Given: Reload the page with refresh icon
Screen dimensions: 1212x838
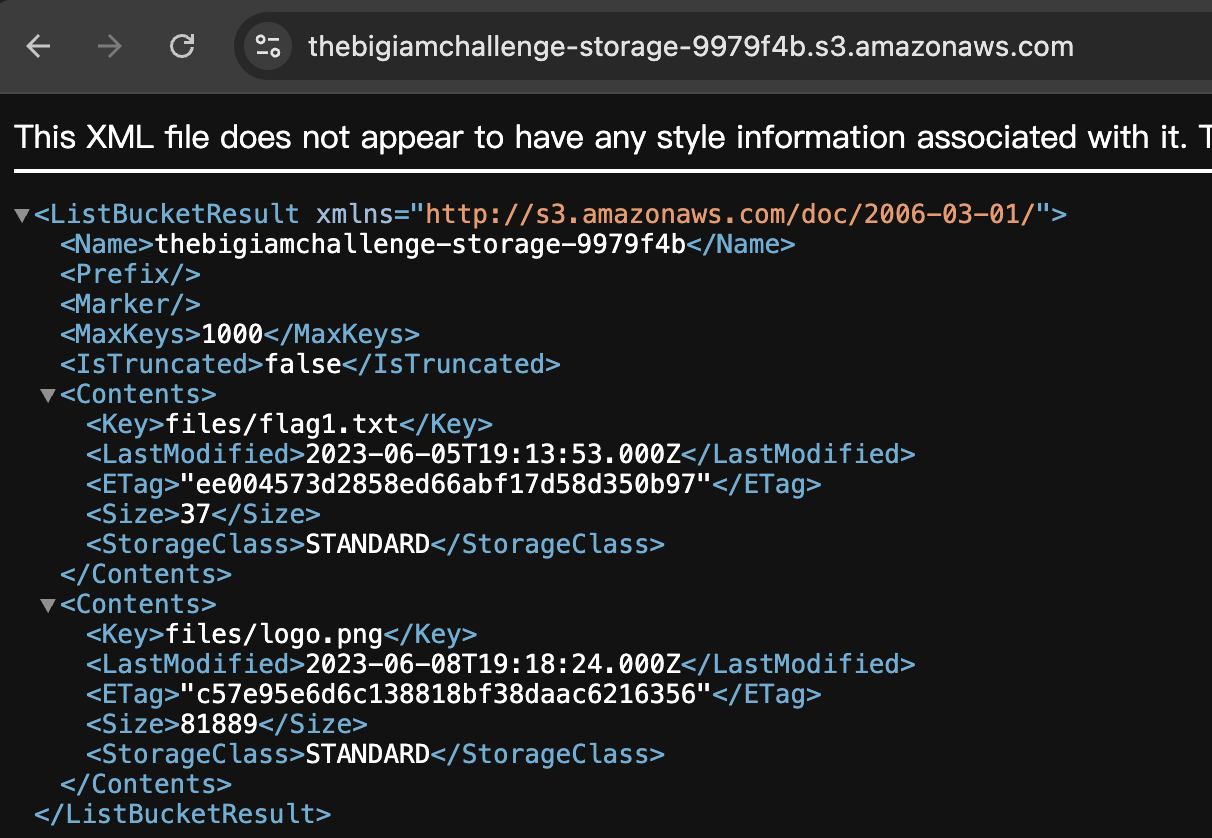Looking at the screenshot, I should pyautogui.click(x=182, y=46).
